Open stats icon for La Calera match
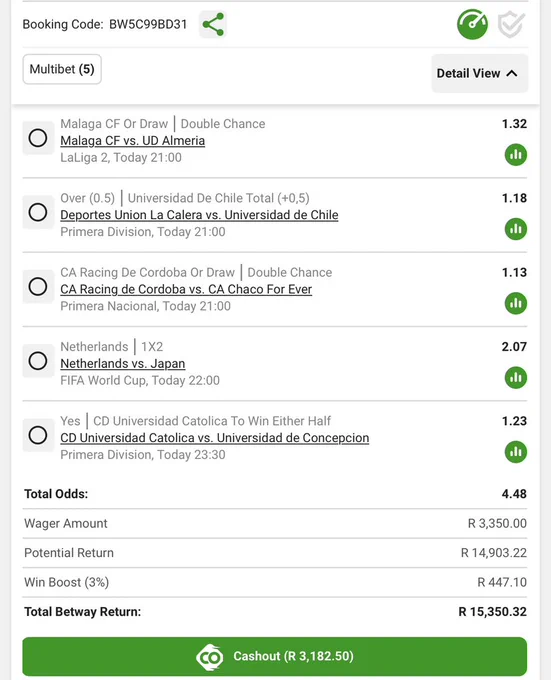551x680 pixels. 515,229
